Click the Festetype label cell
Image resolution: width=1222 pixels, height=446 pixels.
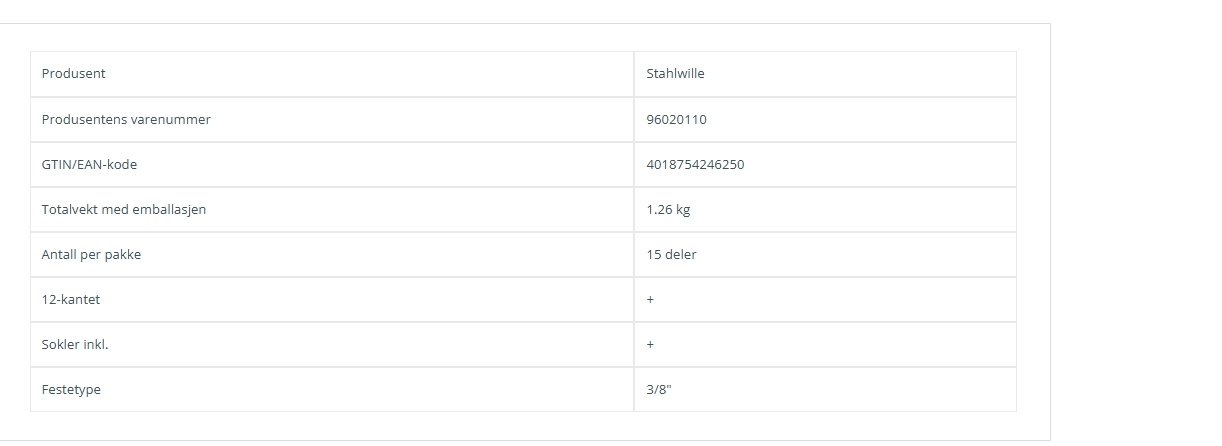pyautogui.click(x=332, y=389)
